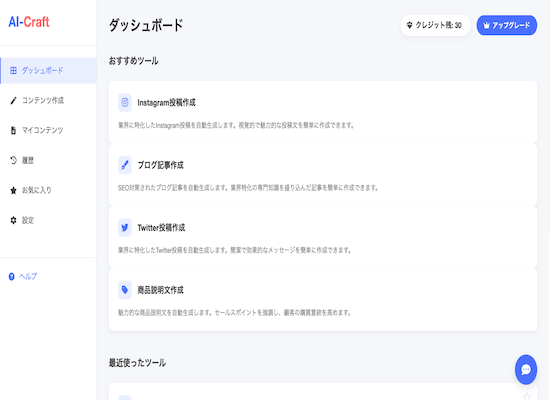Click the AI-Craft logo
550x400 pixels.
(29, 22)
